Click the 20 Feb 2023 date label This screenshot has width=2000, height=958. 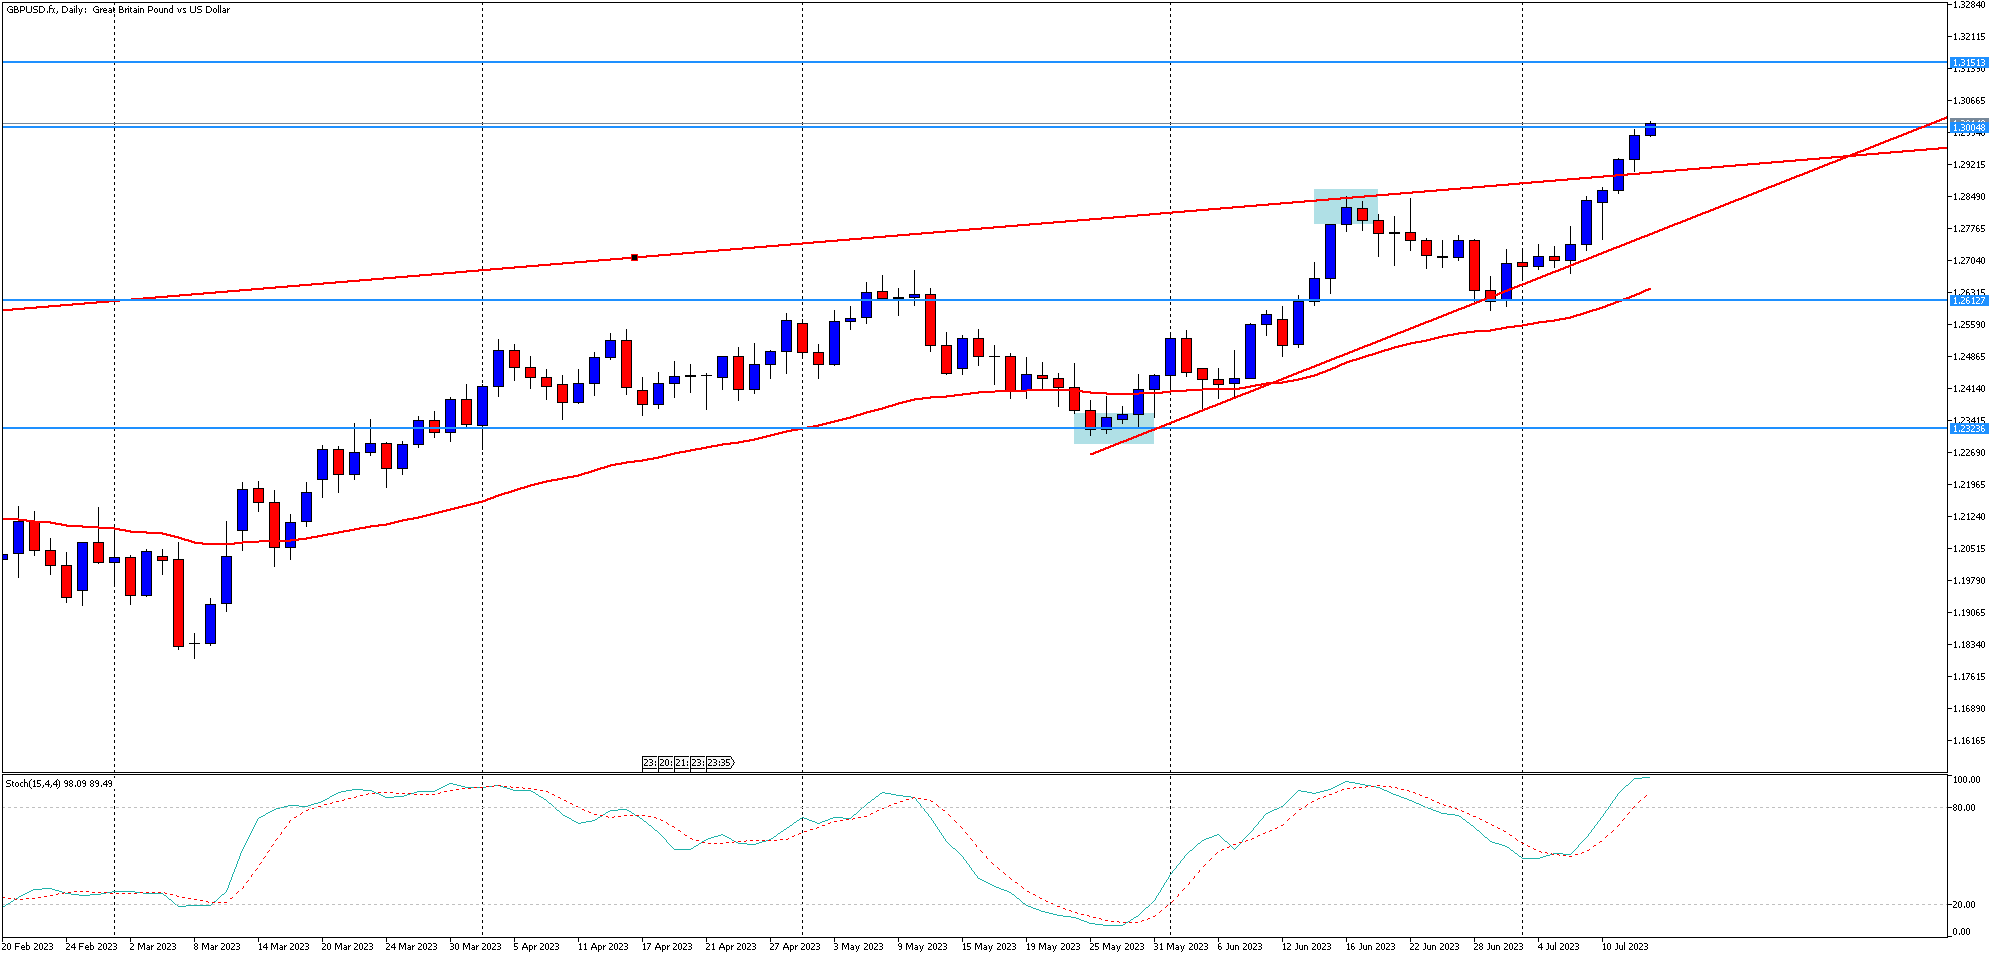(x=28, y=946)
